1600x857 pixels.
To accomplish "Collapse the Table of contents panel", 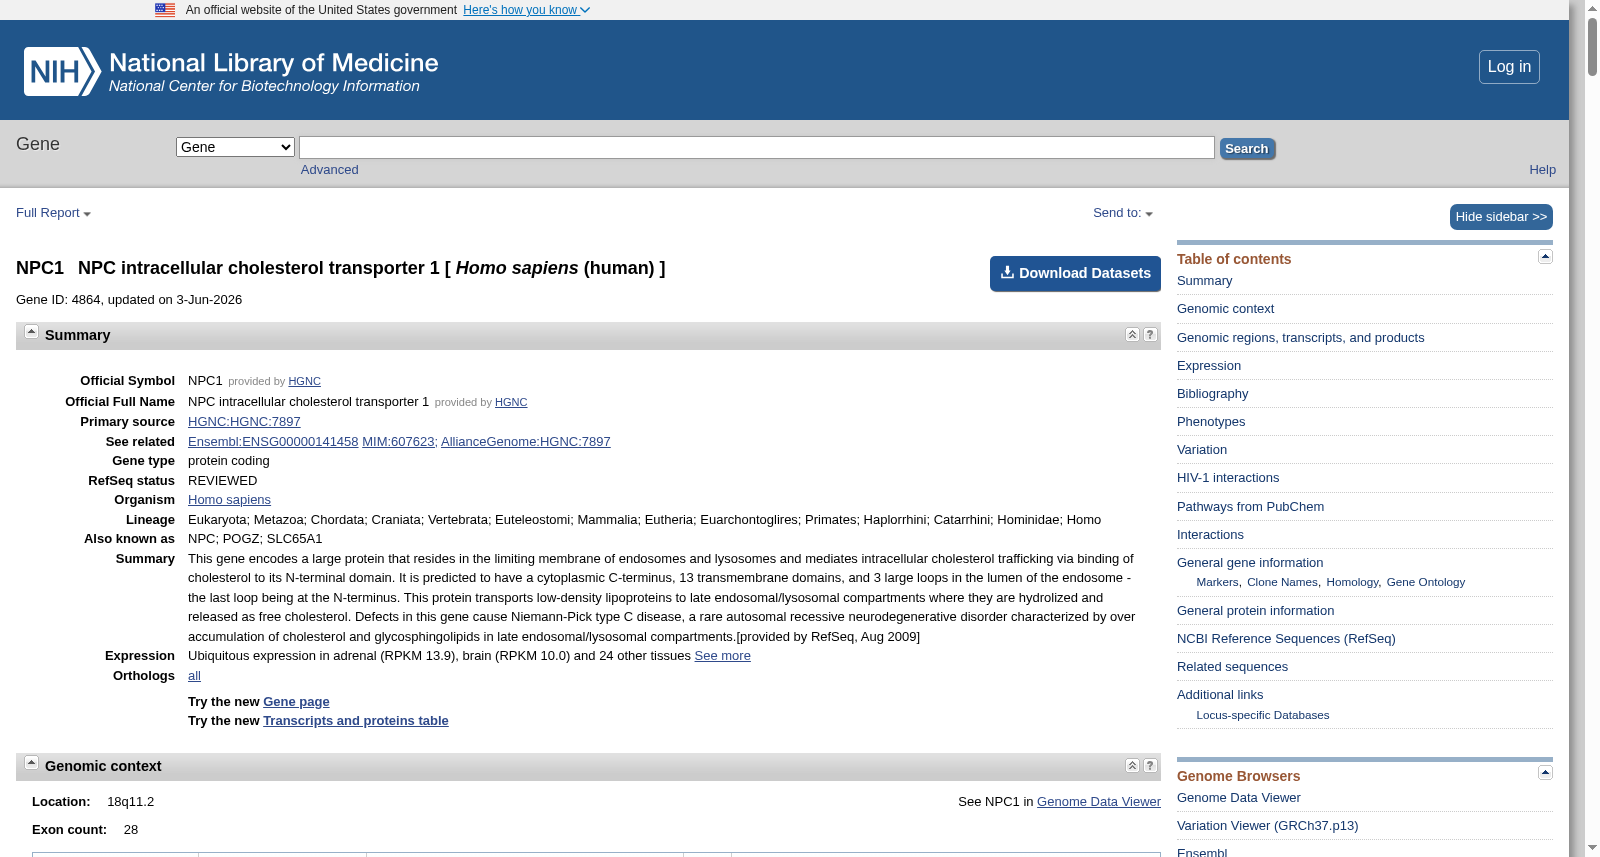I will point(1545,257).
